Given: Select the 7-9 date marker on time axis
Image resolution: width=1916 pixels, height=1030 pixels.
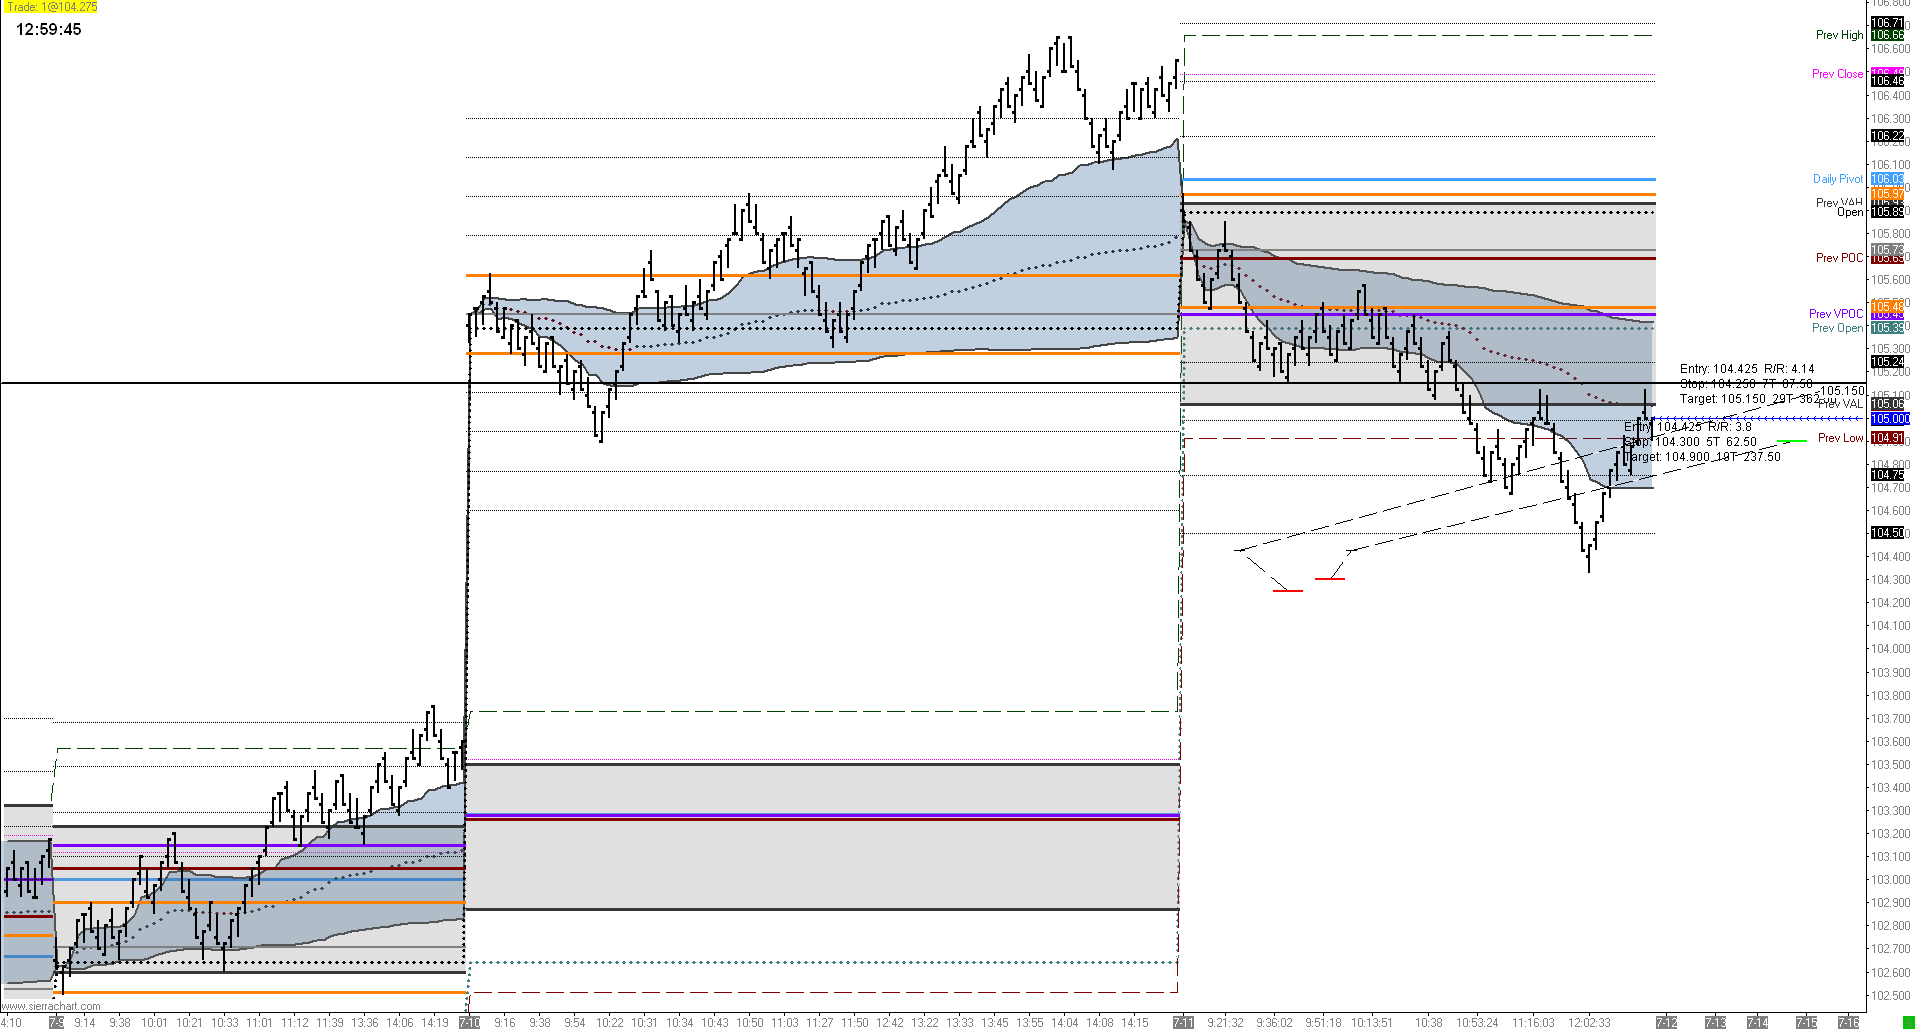Looking at the screenshot, I should [x=56, y=1023].
